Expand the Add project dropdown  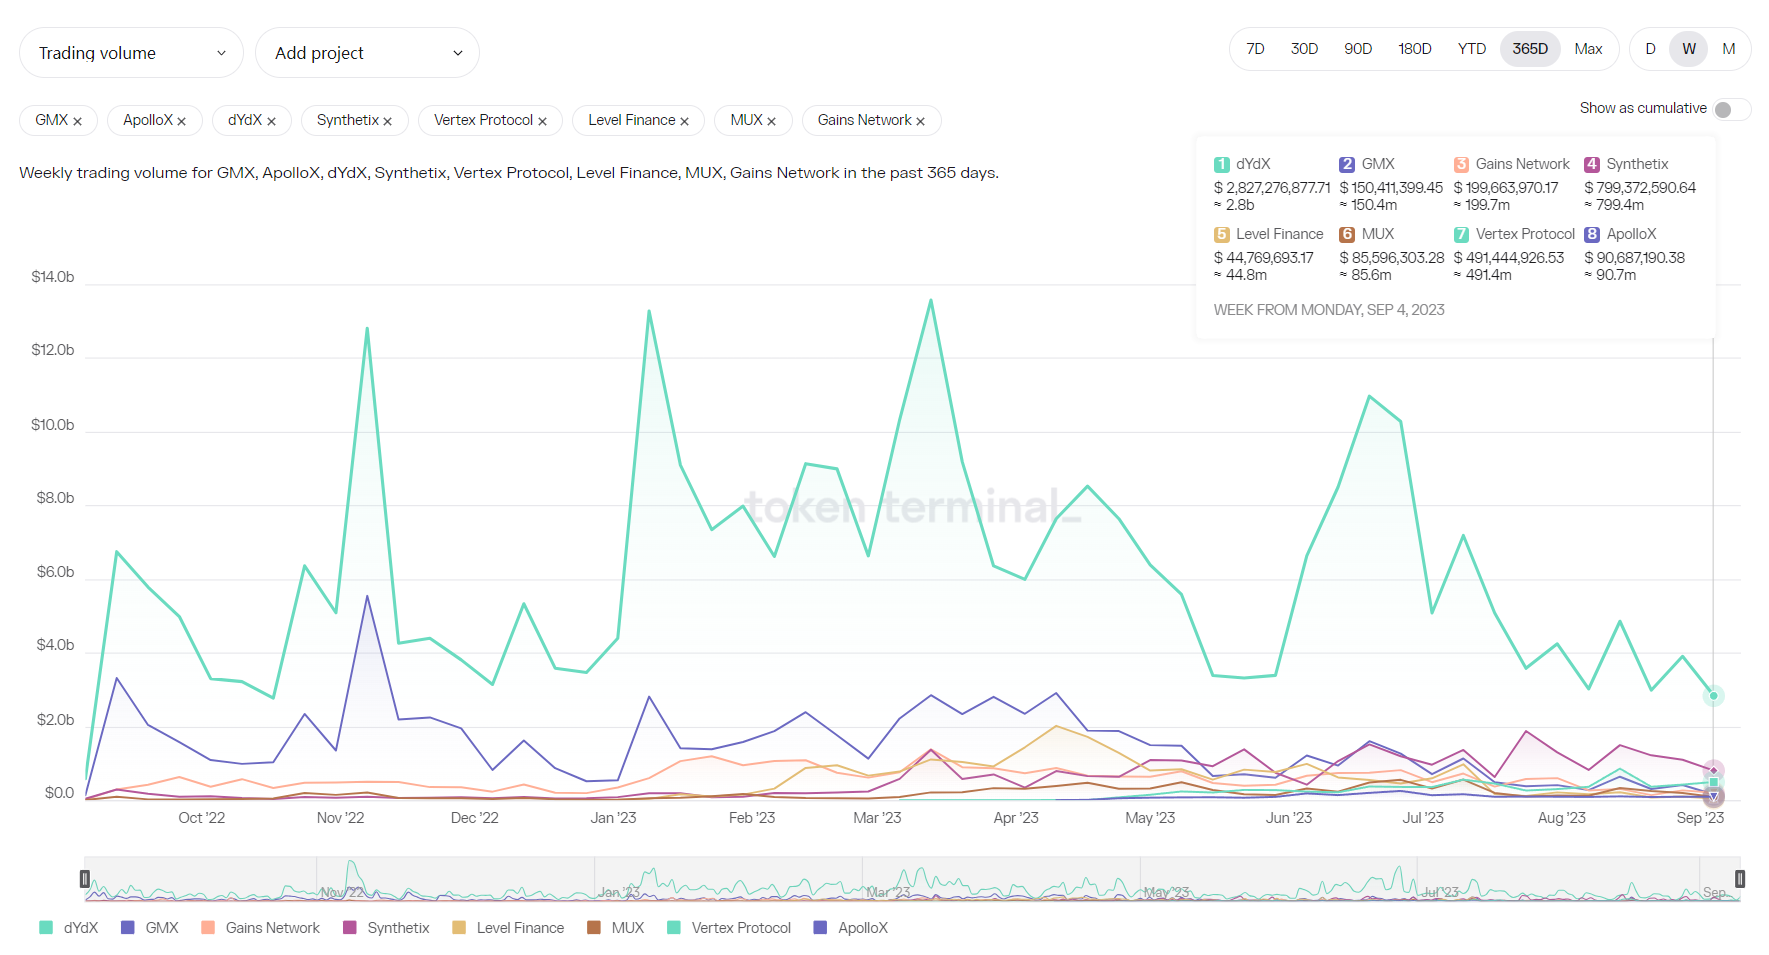pos(367,53)
